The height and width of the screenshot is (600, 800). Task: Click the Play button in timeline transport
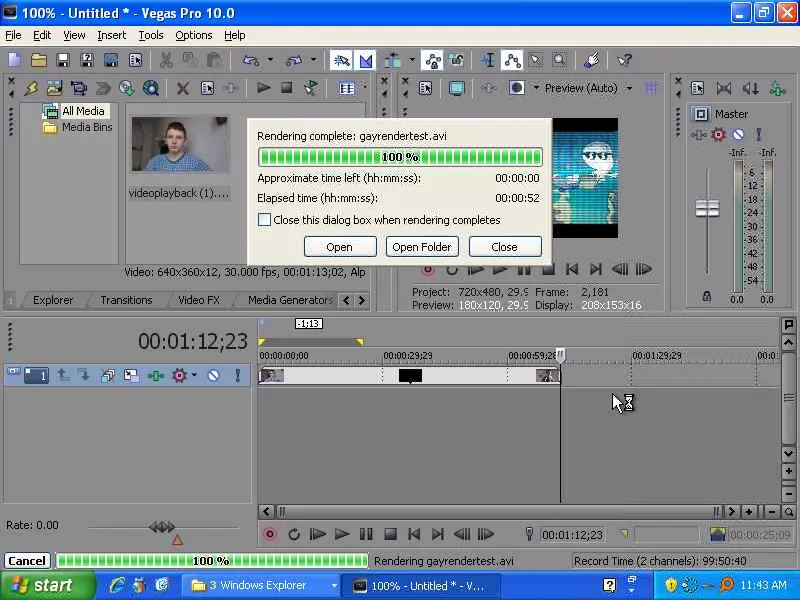click(341, 534)
